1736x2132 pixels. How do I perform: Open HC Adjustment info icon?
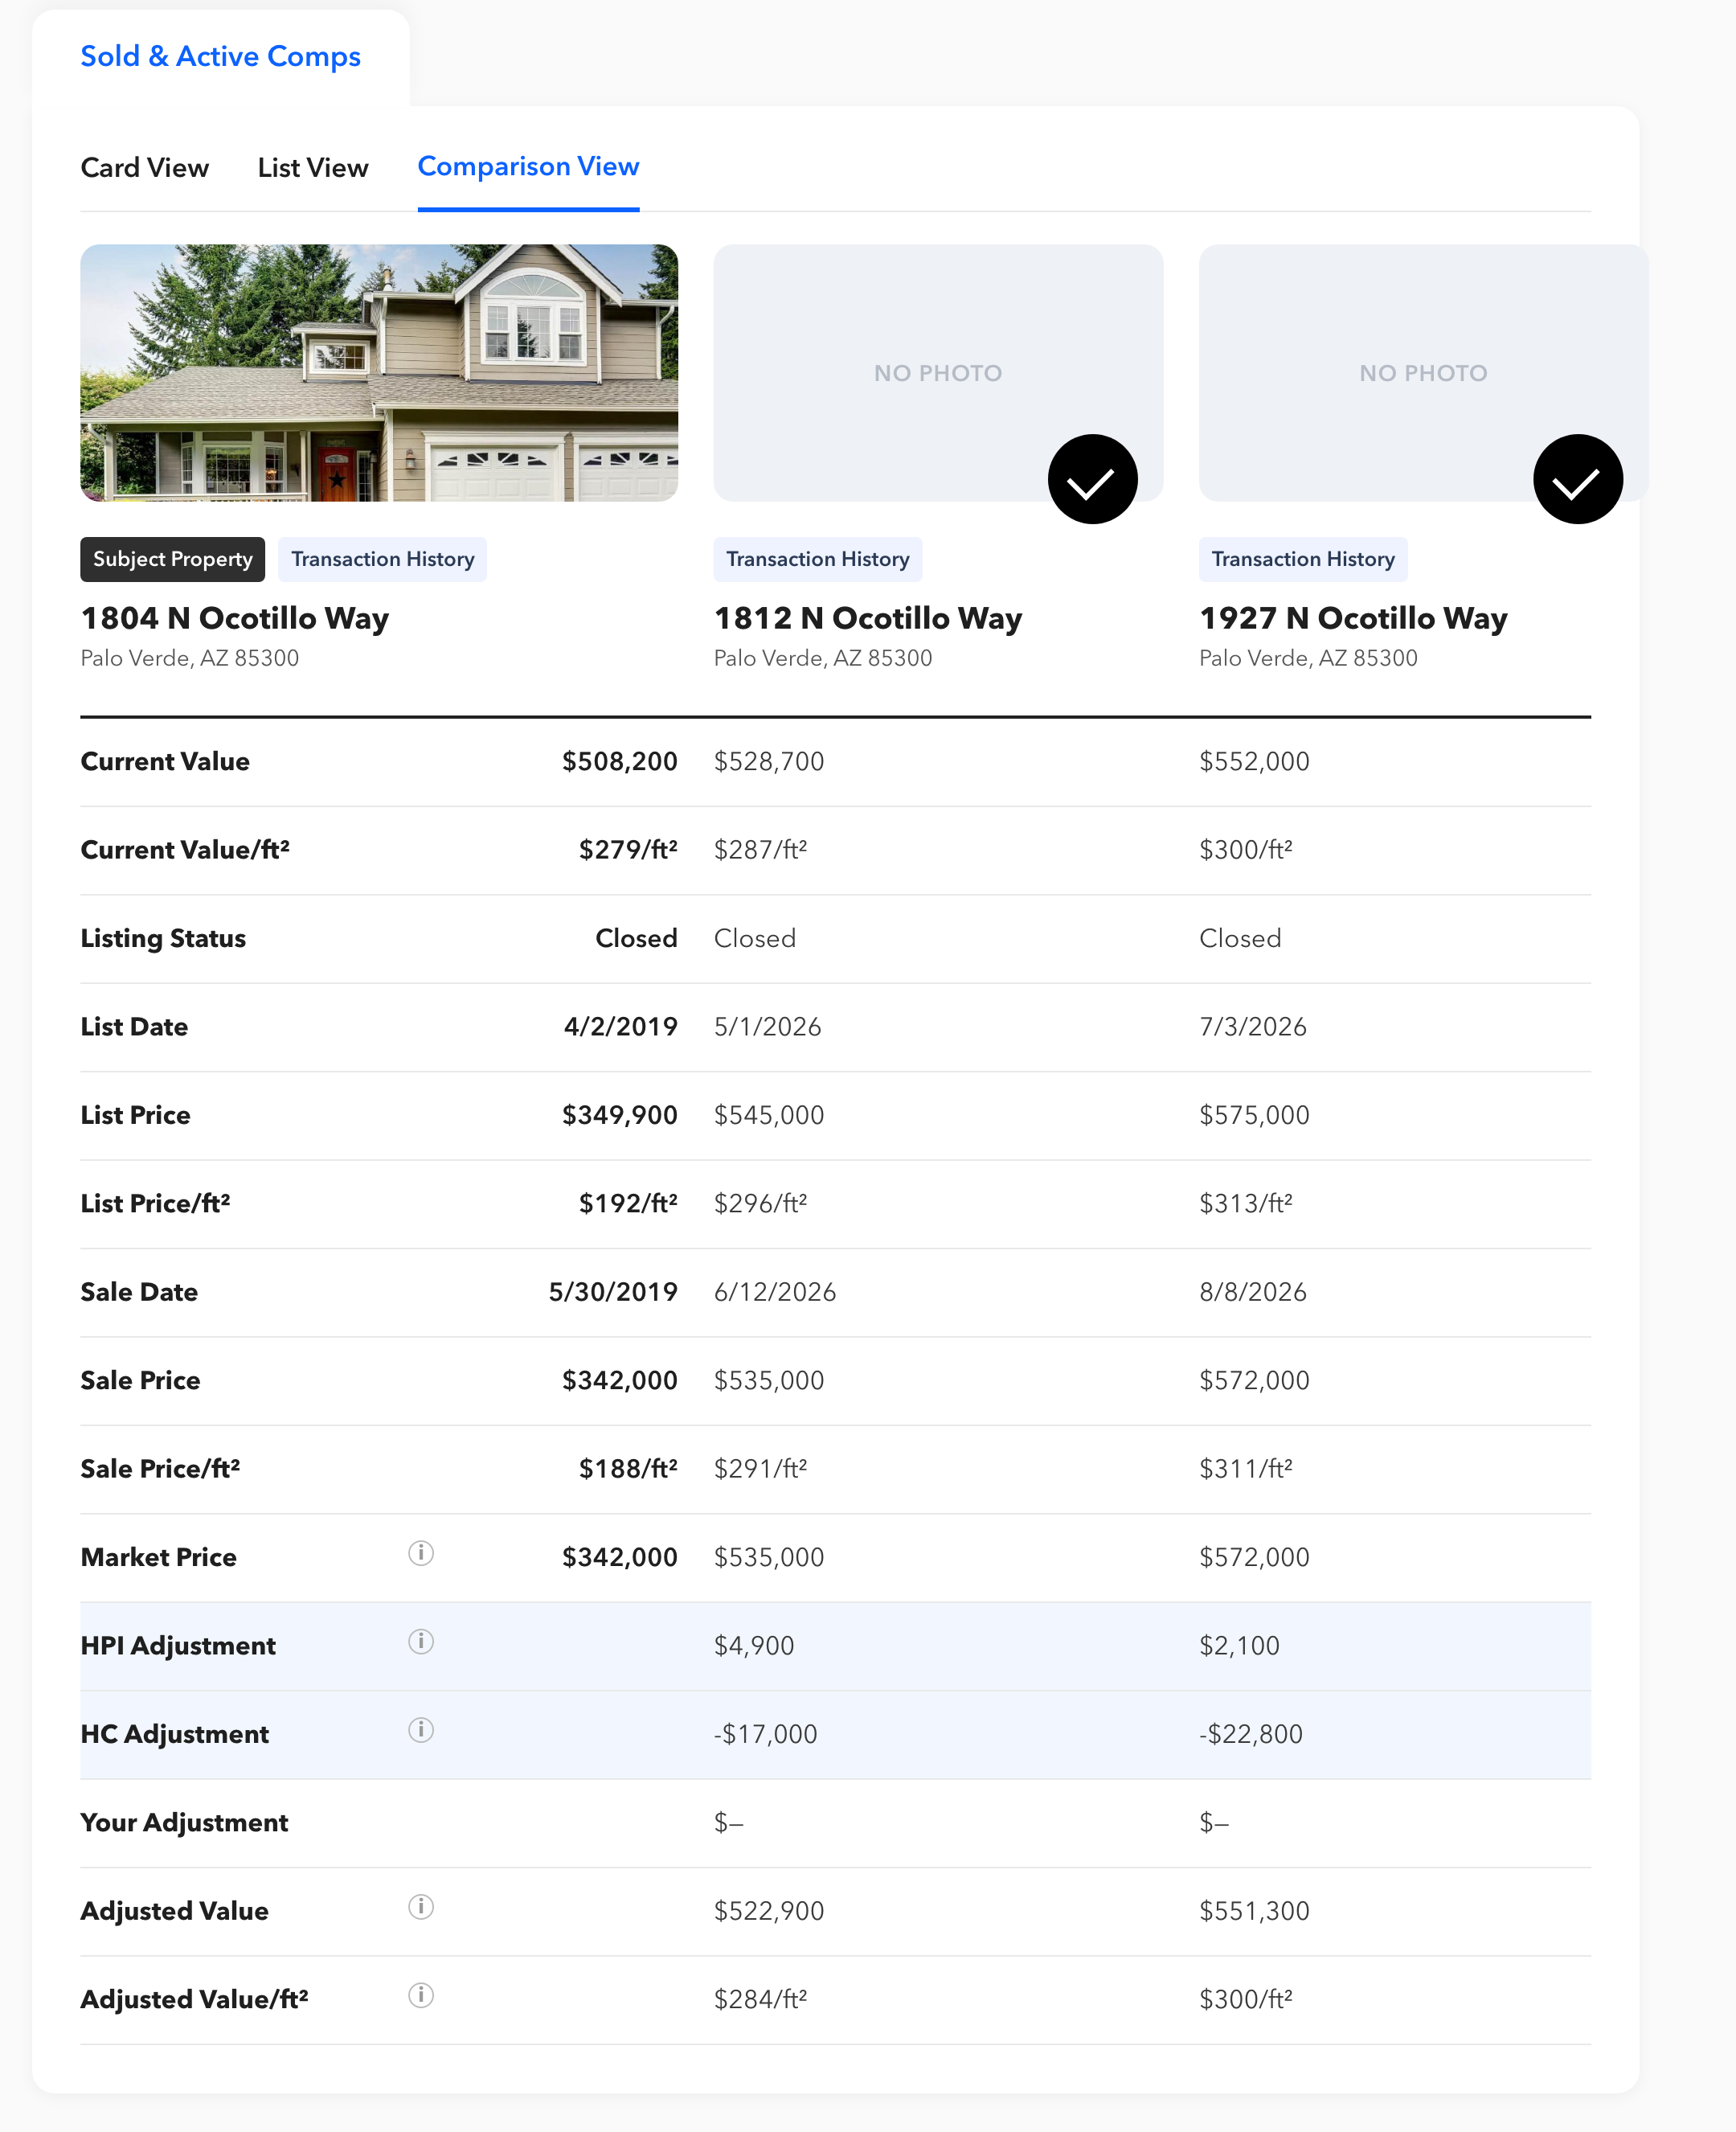(x=421, y=1730)
